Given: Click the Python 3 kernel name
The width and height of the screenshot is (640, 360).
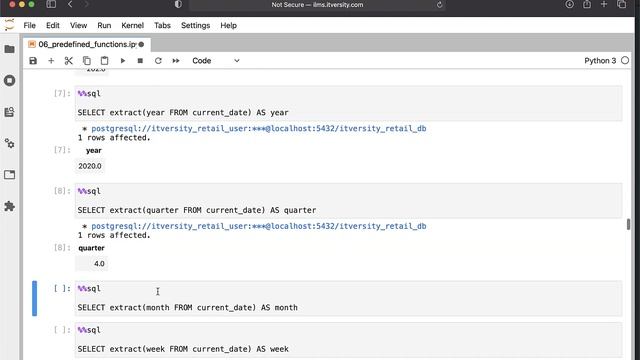Looking at the screenshot, I should tap(600, 61).
